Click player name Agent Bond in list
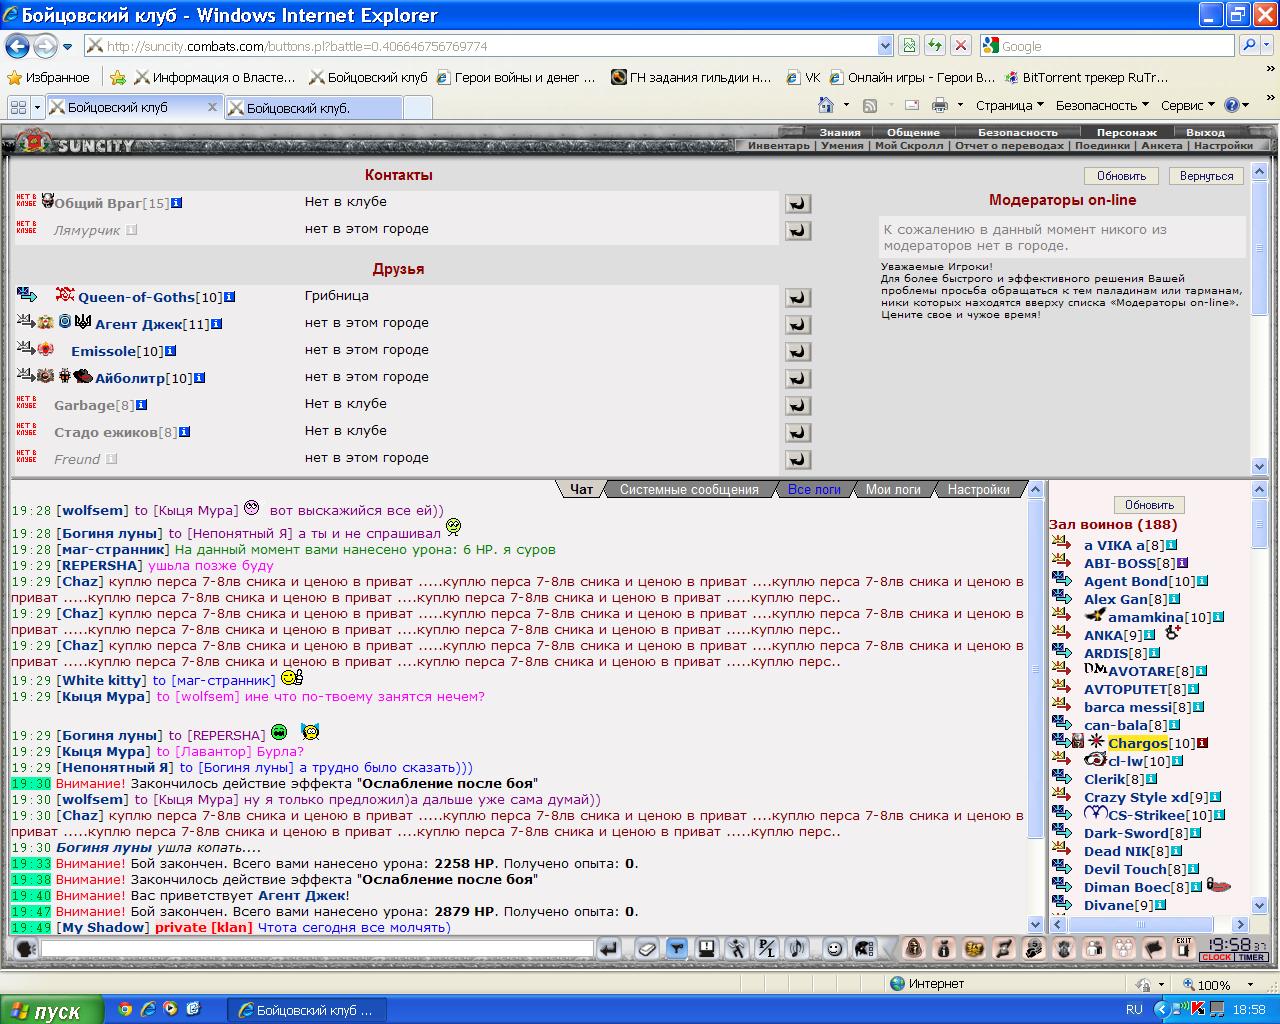Viewport: 1280px width, 1024px height. [1125, 581]
